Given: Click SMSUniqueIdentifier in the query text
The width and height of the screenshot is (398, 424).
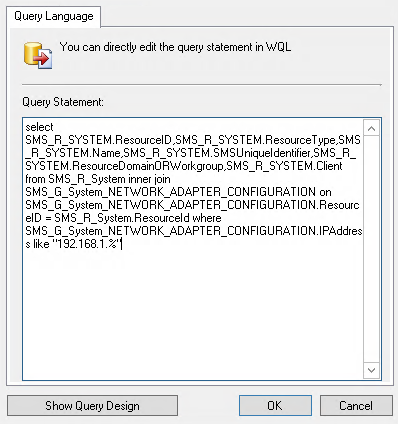Looking at the screenshot, I should pos(262,153).
